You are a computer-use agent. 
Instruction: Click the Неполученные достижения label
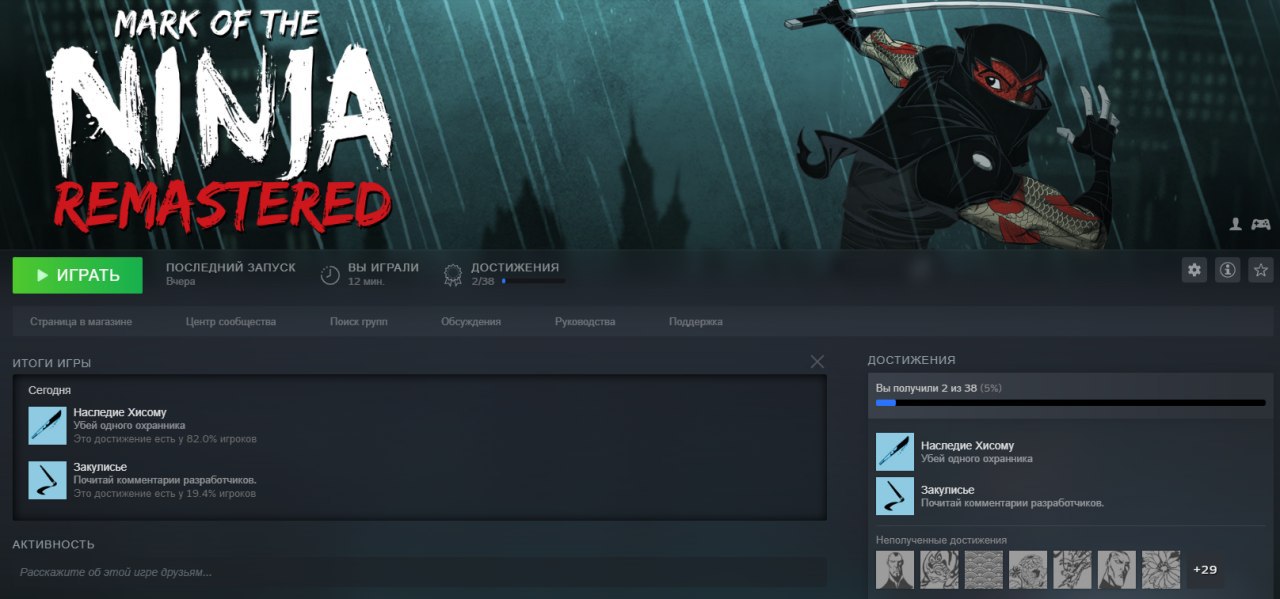click(x=941, y=540)
